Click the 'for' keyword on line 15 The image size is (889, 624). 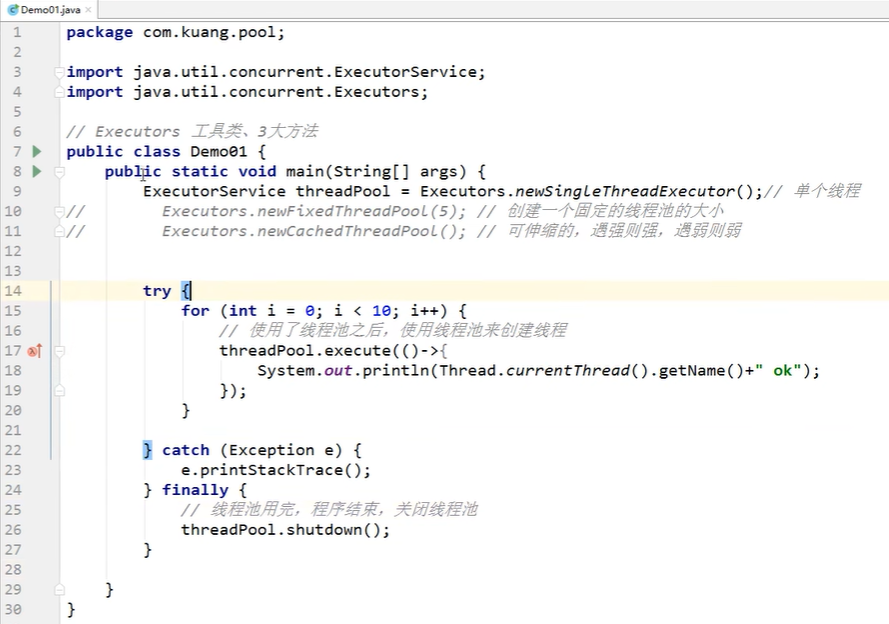195,311
